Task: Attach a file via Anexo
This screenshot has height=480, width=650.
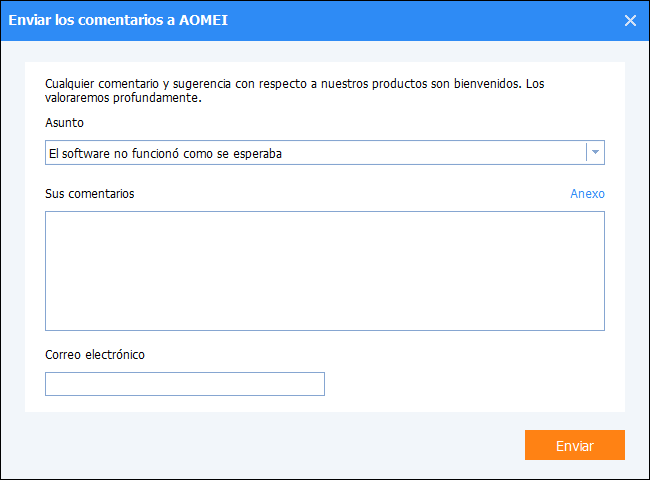Action: [x=587, y=194]
